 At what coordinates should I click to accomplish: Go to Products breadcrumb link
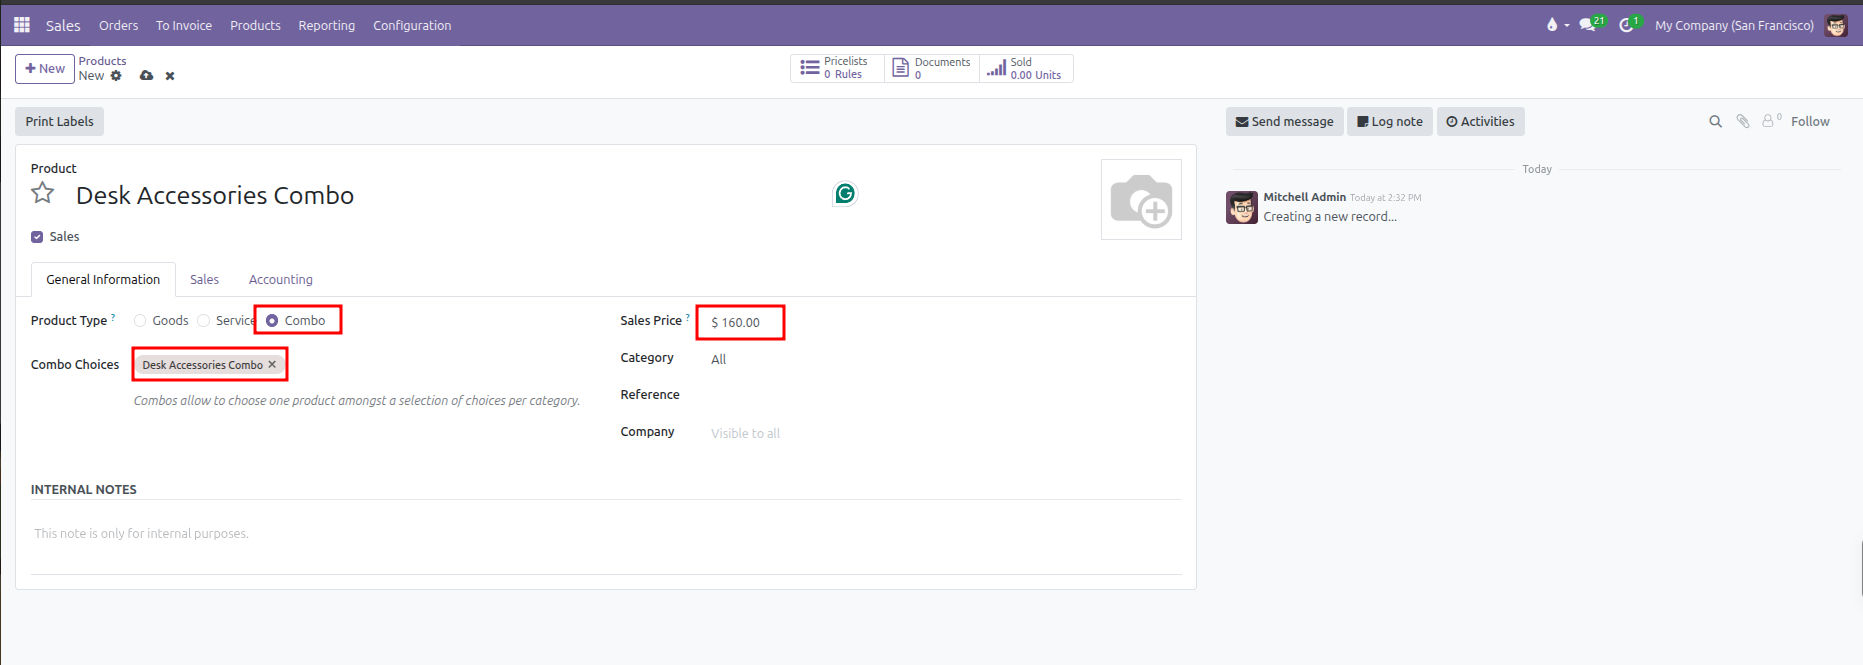pos(102,61)
